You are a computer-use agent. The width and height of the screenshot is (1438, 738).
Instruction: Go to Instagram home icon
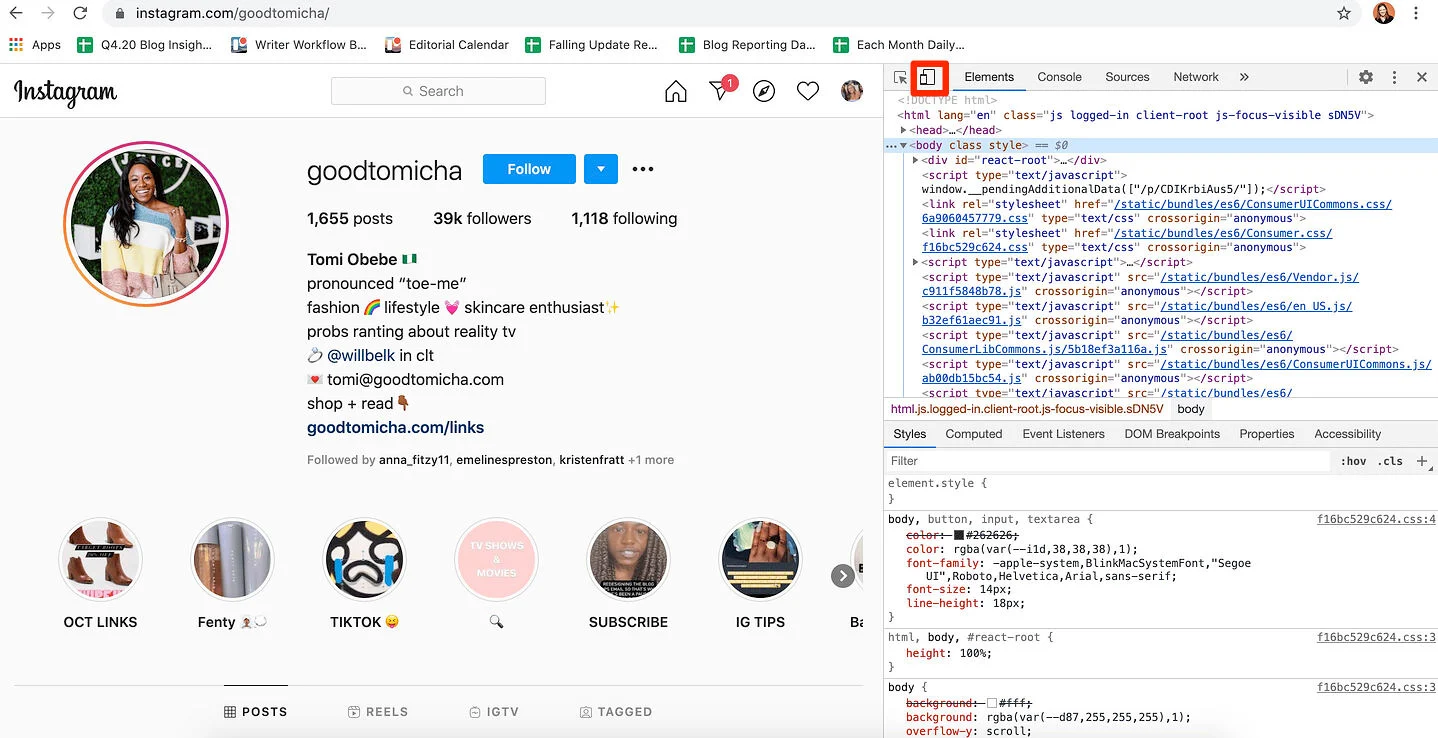(x=676, y=91)
